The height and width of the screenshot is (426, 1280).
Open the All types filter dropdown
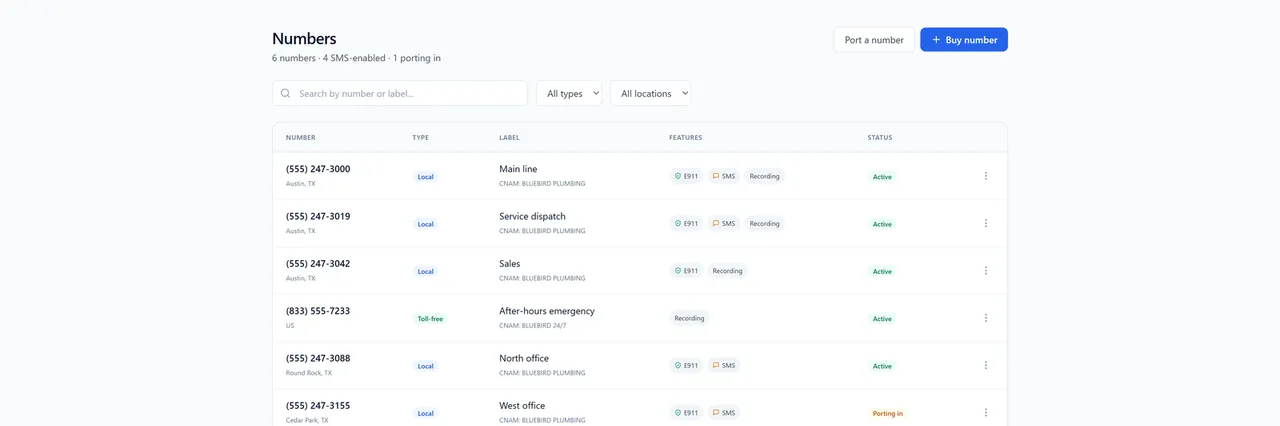(x=569, y=93)
